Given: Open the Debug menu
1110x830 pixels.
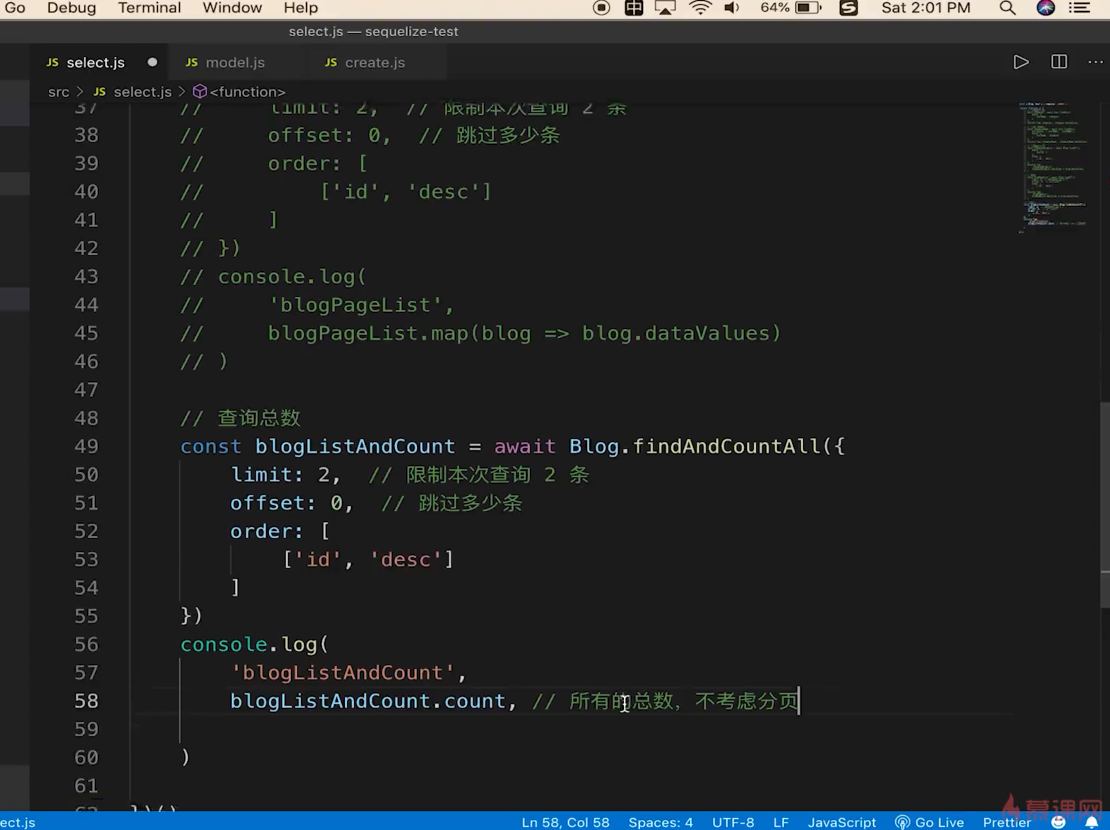Looking at the screenshot, I should click(71, 8).
